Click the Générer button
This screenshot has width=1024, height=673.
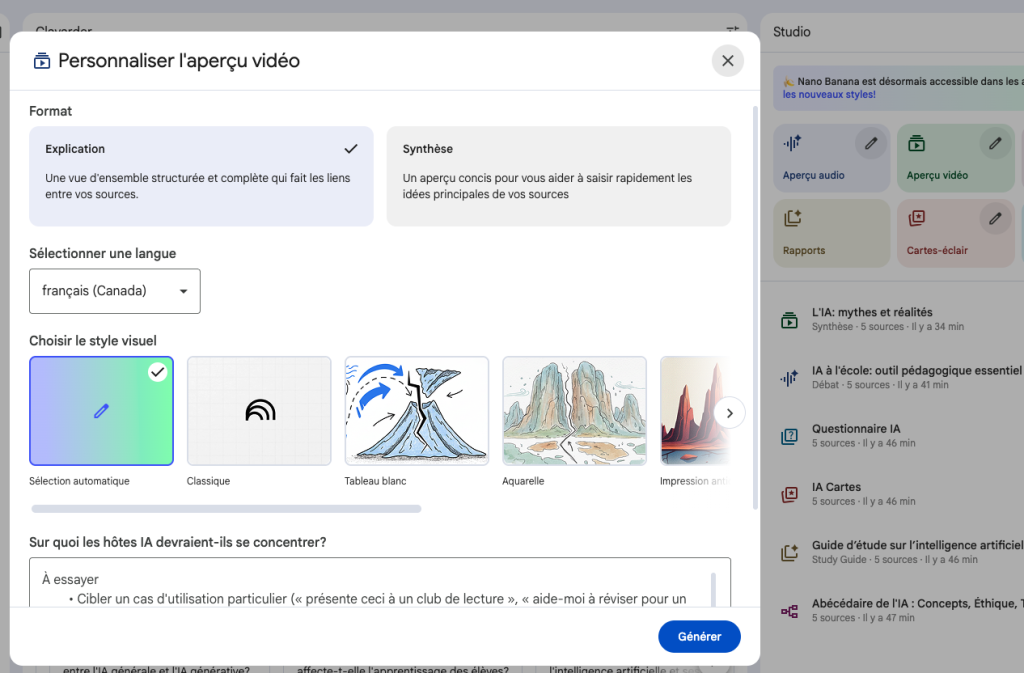click(x=699, y=636)
